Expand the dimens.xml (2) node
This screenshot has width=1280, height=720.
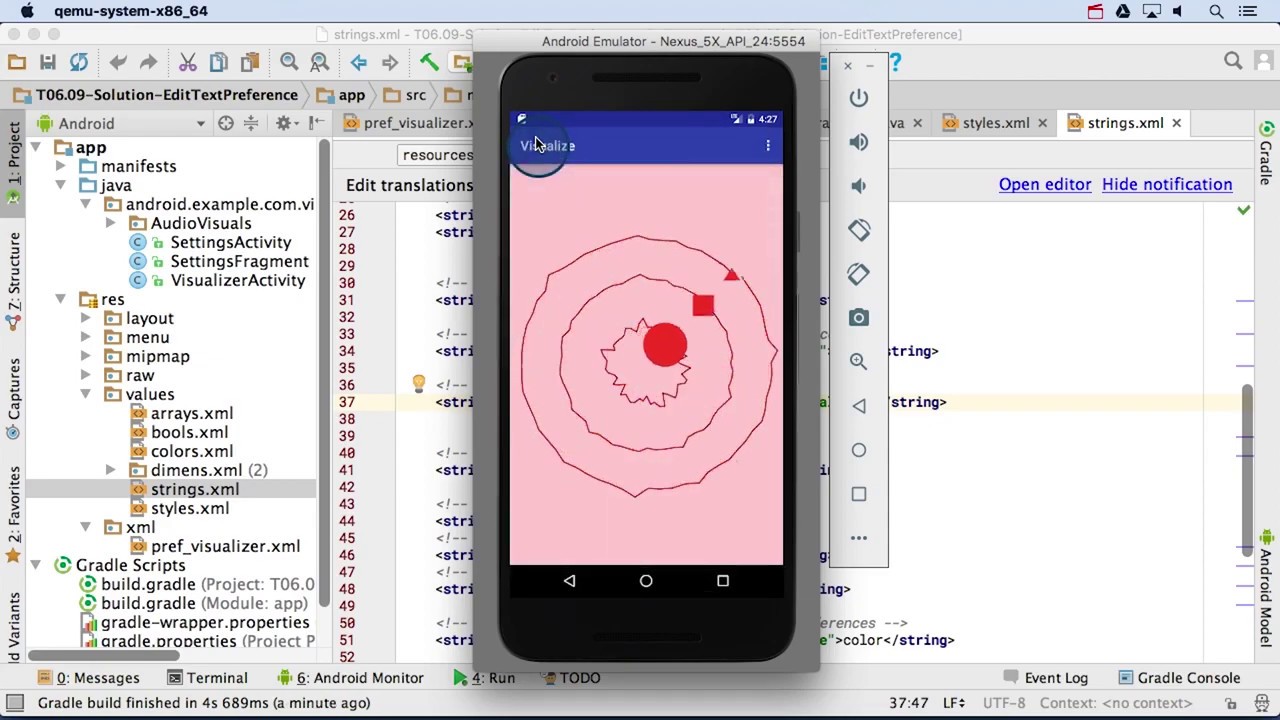(x=110, y=470)
